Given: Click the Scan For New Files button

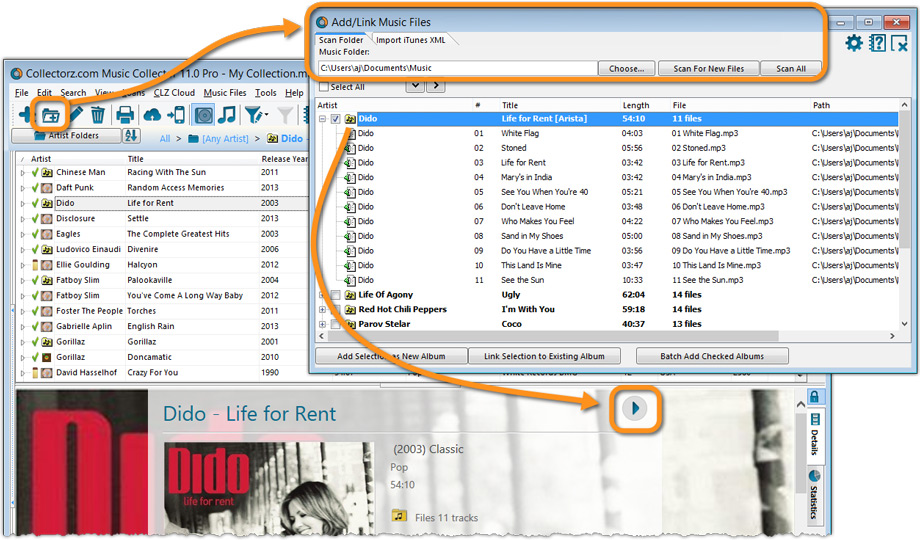Looking at the screenshot, I should [708, 69].
